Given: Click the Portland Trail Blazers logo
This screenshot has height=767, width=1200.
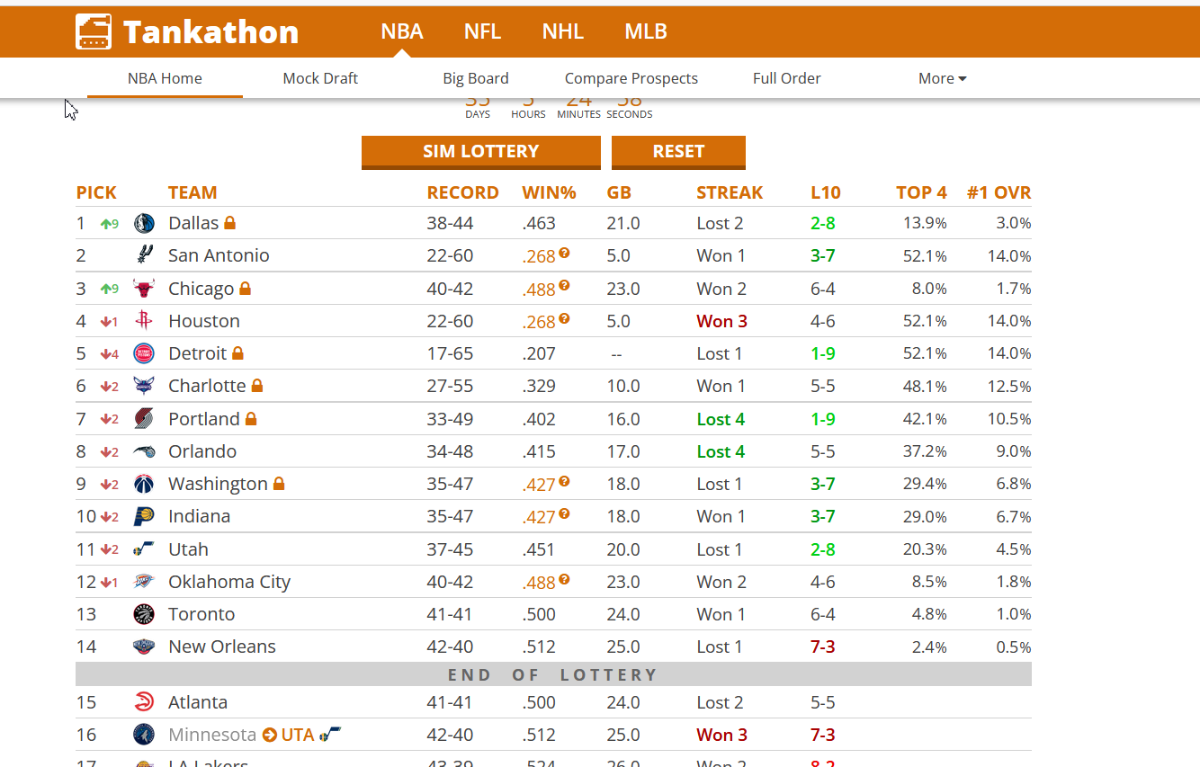Looking at the screenshot, I should pyautogui.click(x=144, y=419).
